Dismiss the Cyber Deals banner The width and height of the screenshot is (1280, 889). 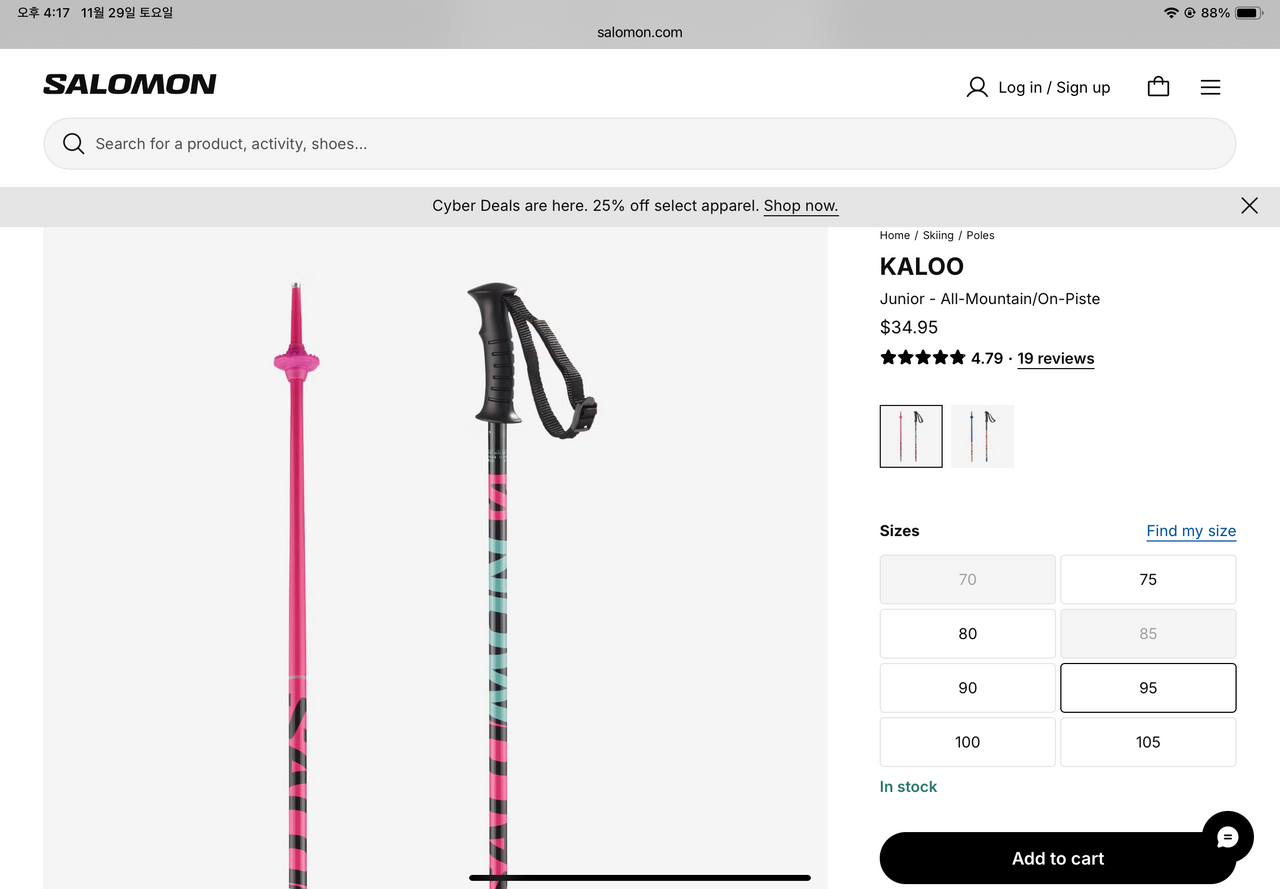(1249, 206)
